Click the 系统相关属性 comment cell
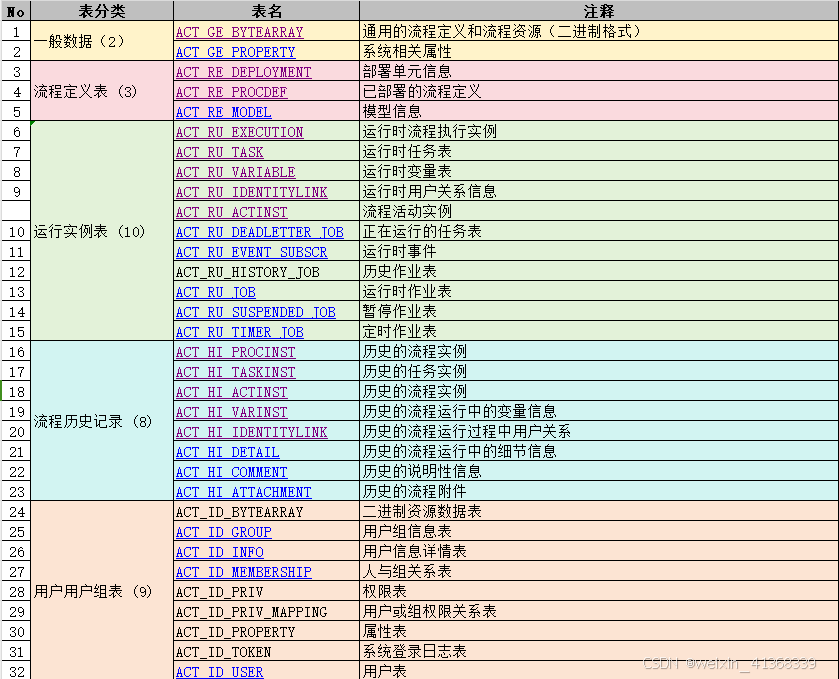 tap(599, 52)
